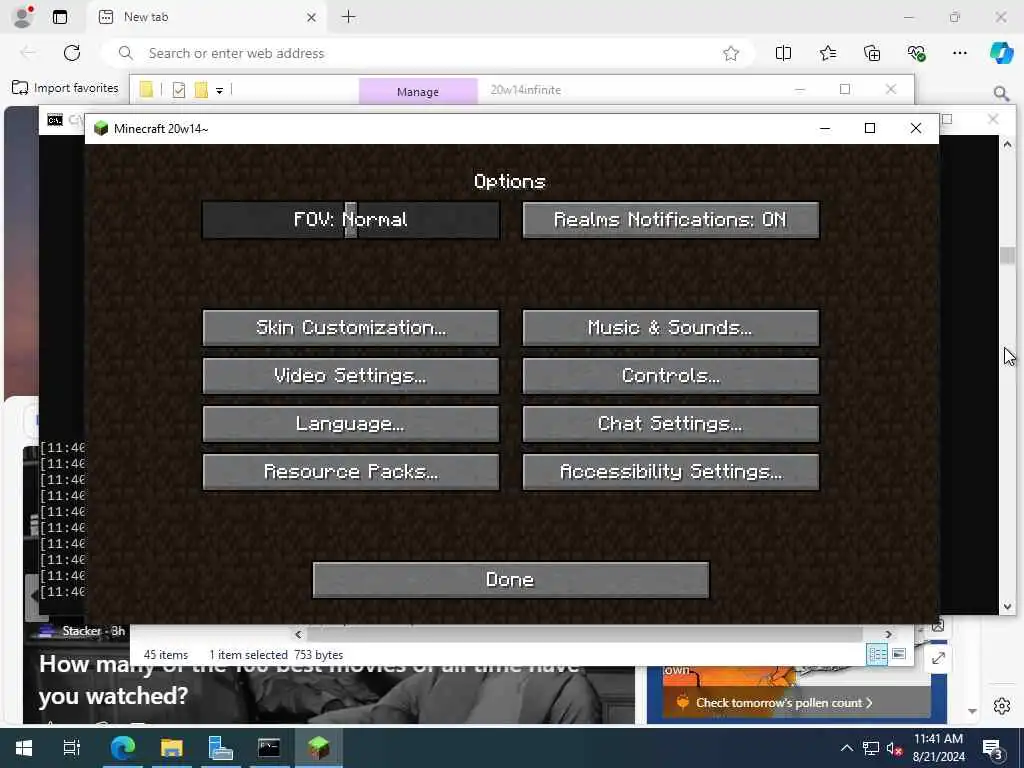Open Skin Customization options in Minecraft
Screen dimensions: 1024x768
click(x=351, y=328)
